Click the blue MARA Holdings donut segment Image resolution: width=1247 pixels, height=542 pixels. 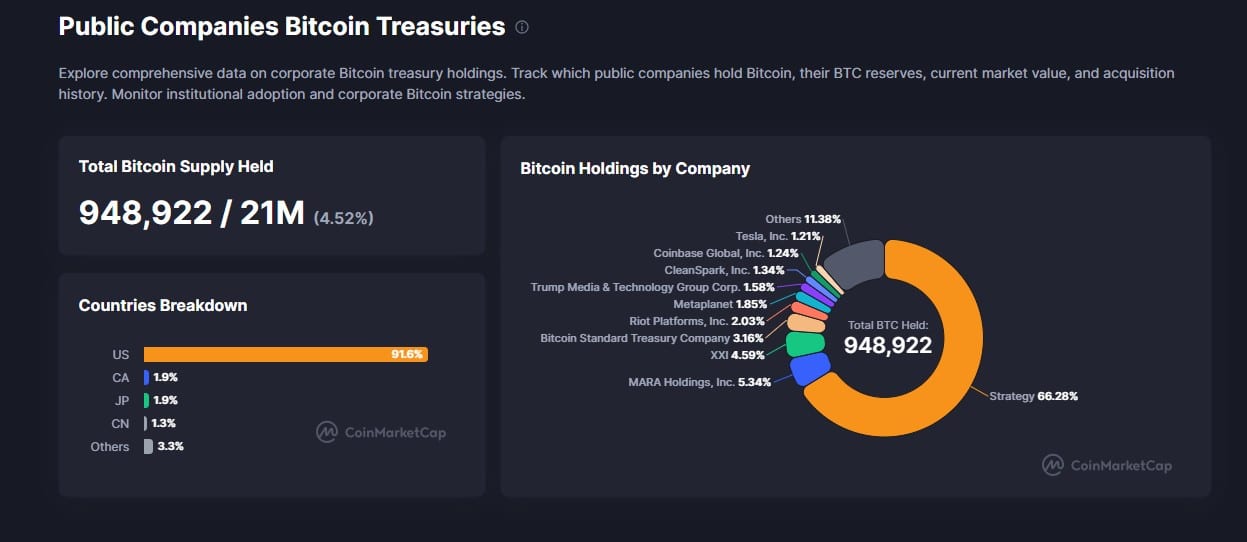[808, 370]
